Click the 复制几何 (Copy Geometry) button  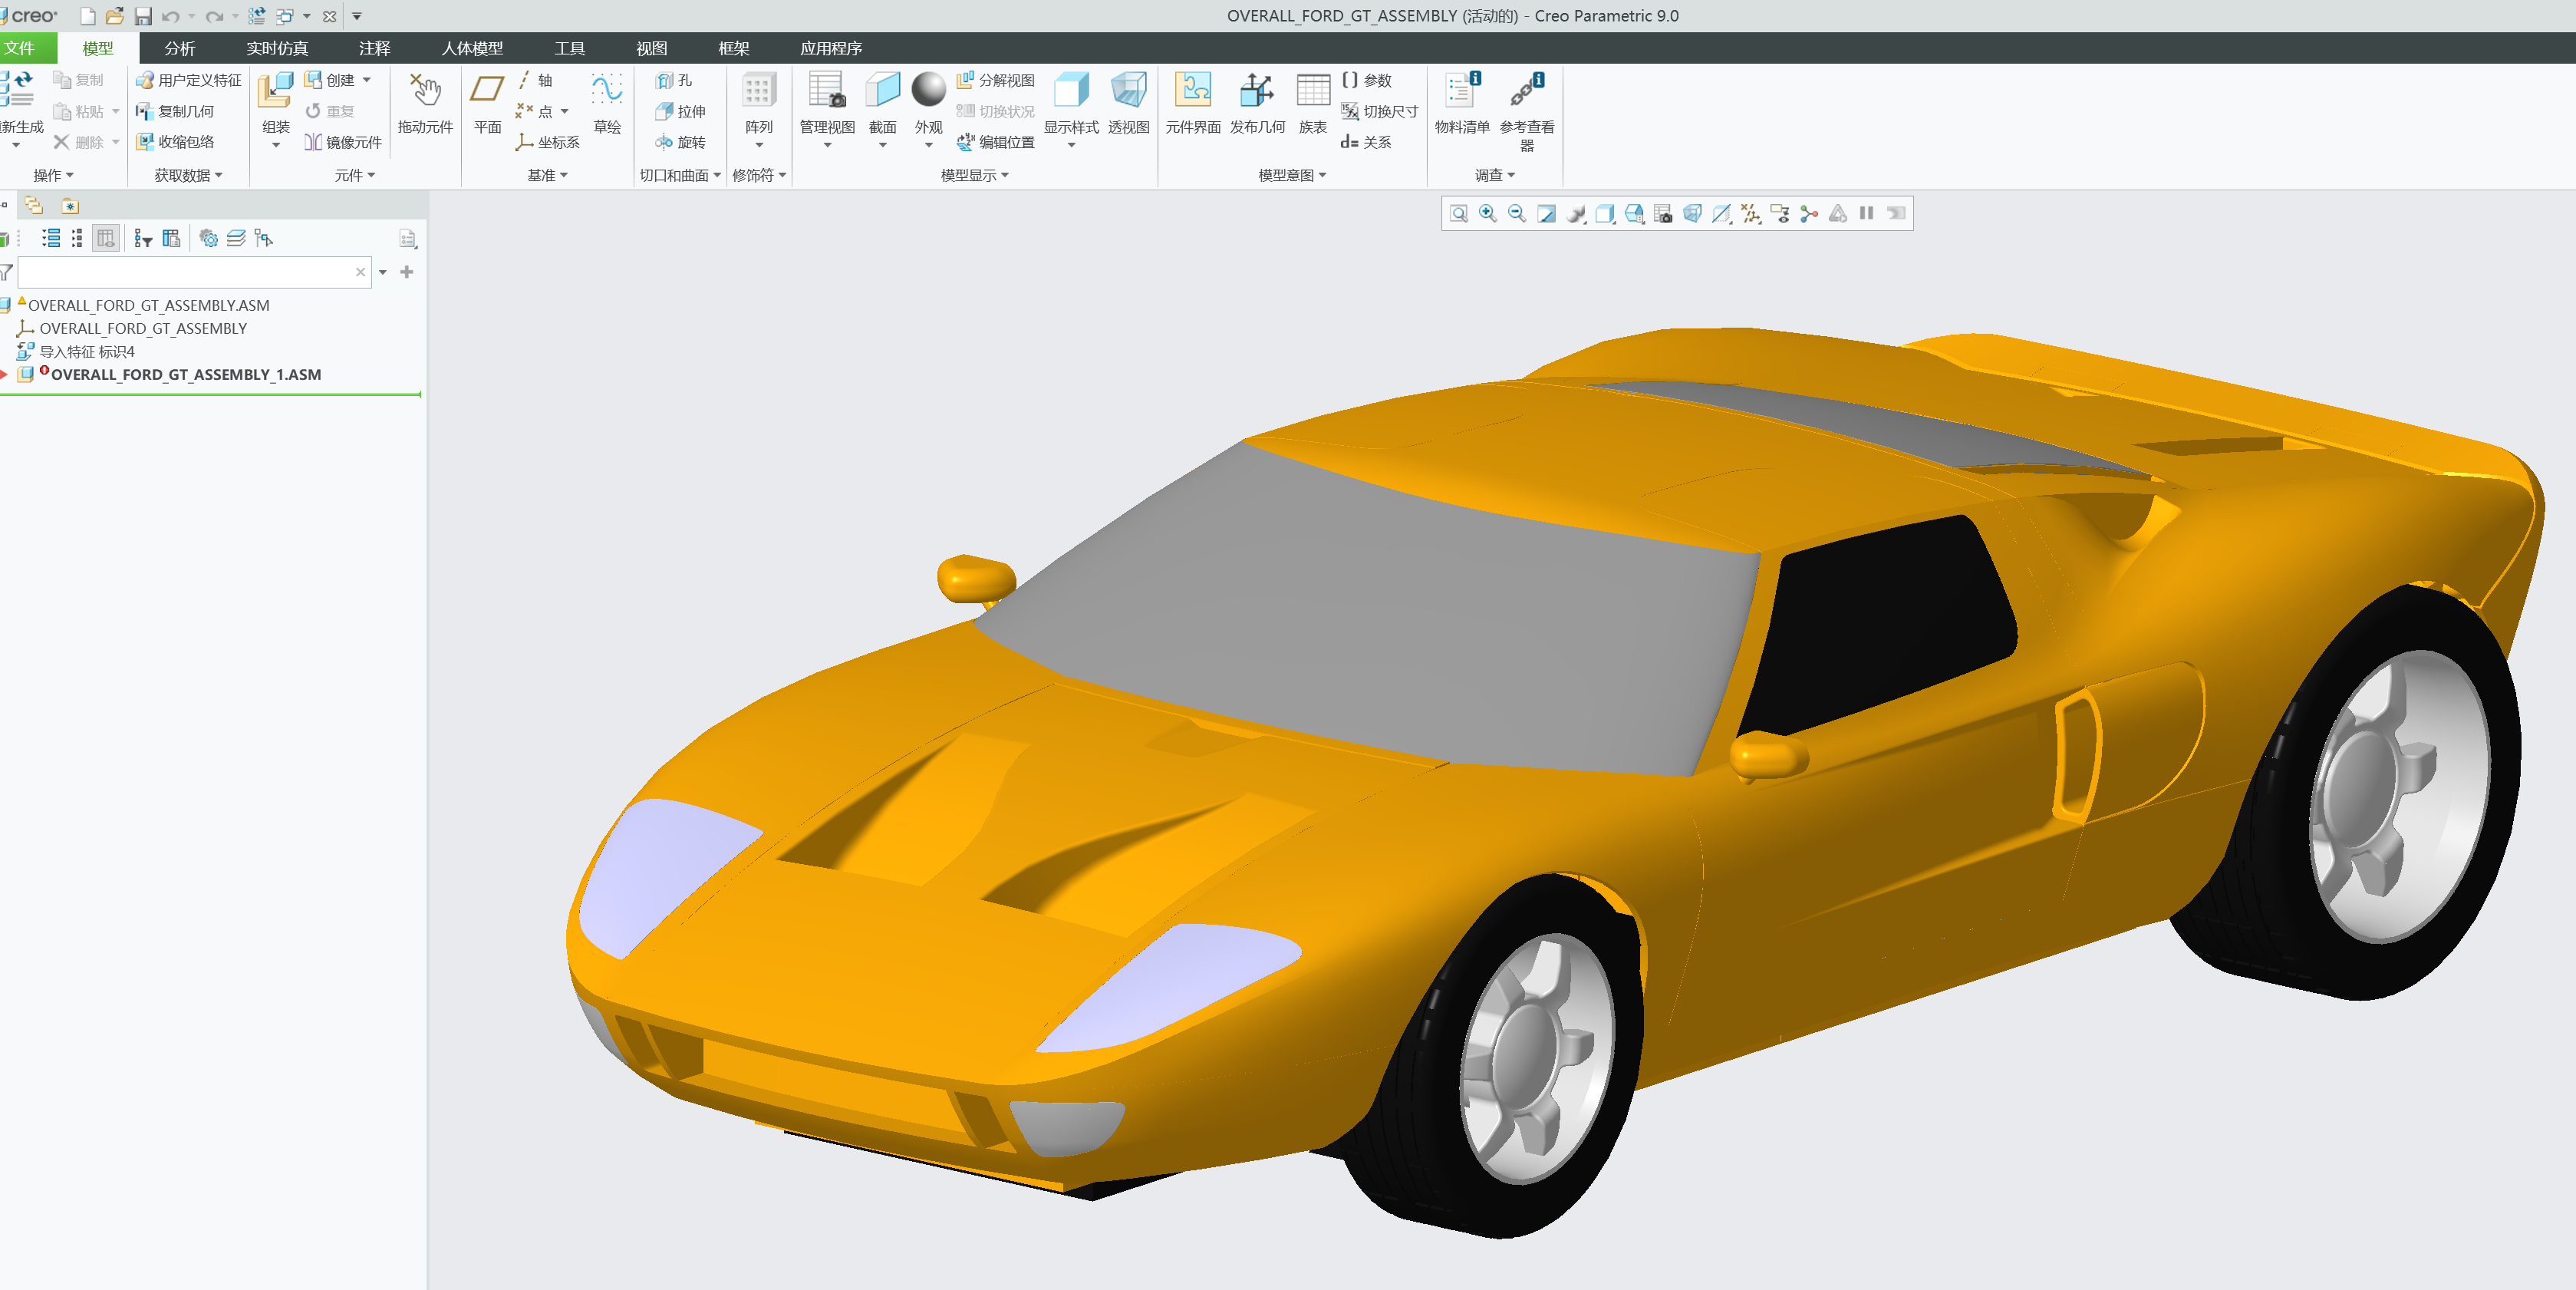click(175, 111)
